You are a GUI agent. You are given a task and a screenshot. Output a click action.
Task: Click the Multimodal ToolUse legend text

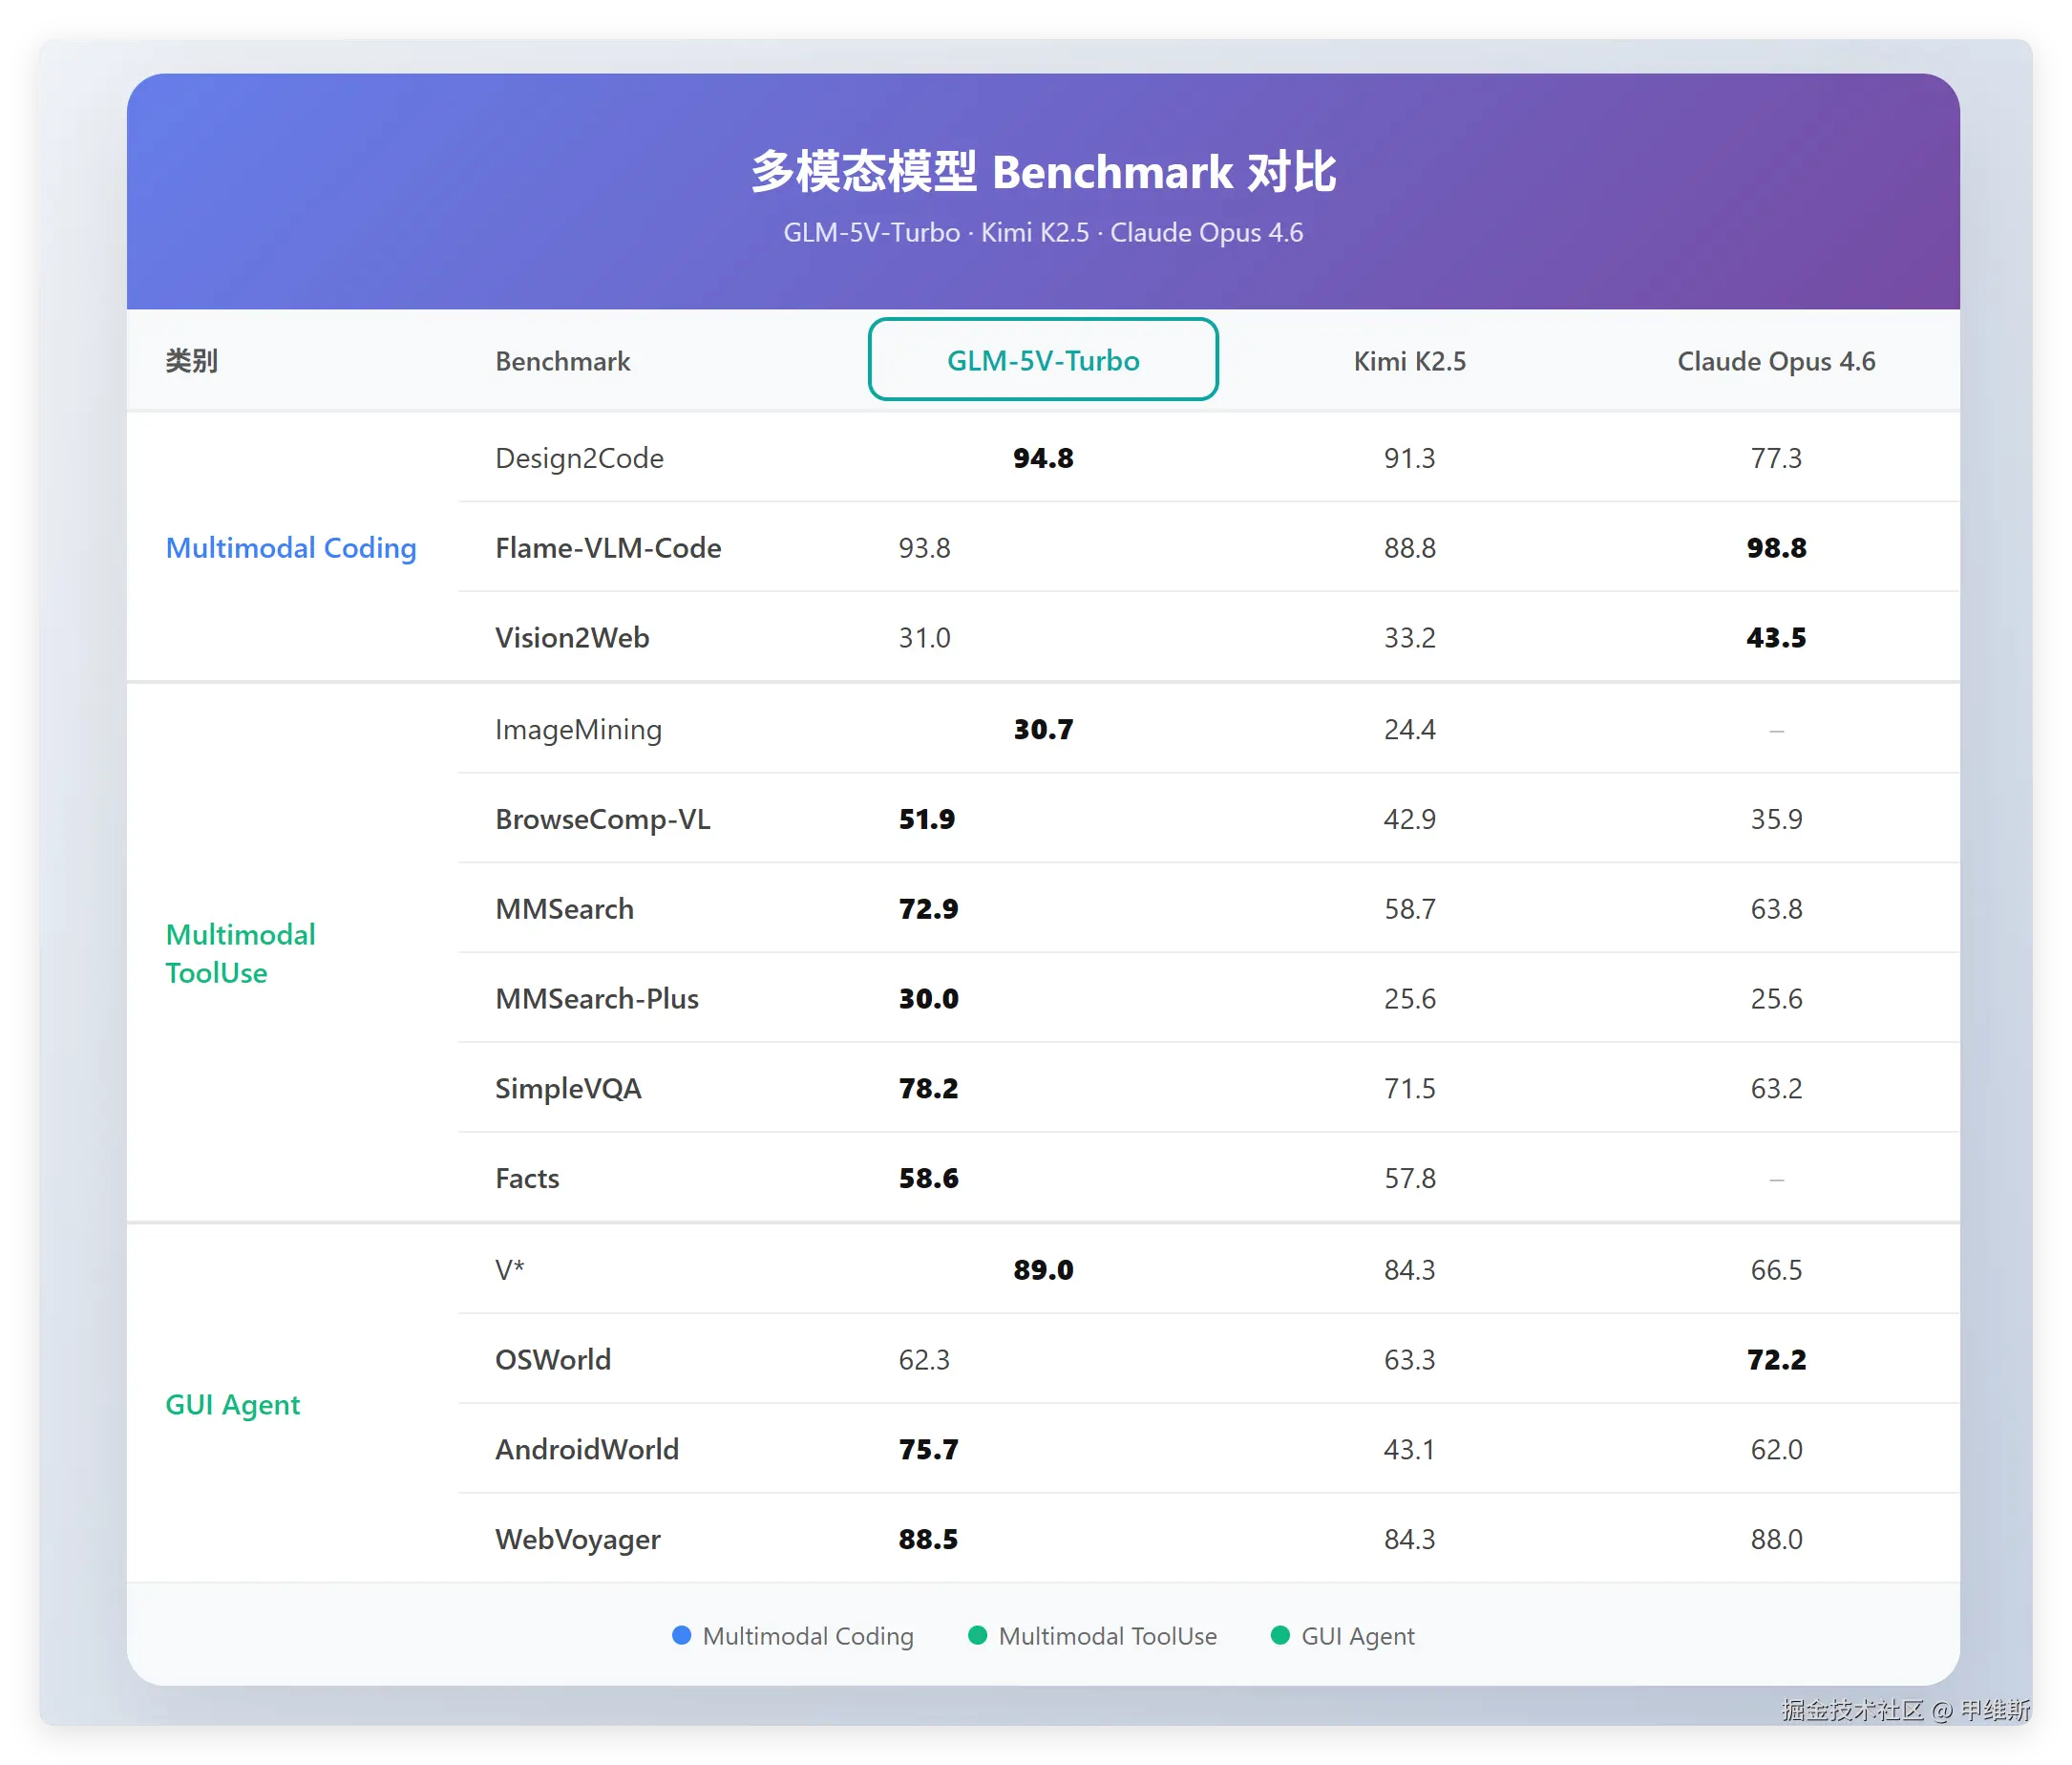[1107, 1636]
